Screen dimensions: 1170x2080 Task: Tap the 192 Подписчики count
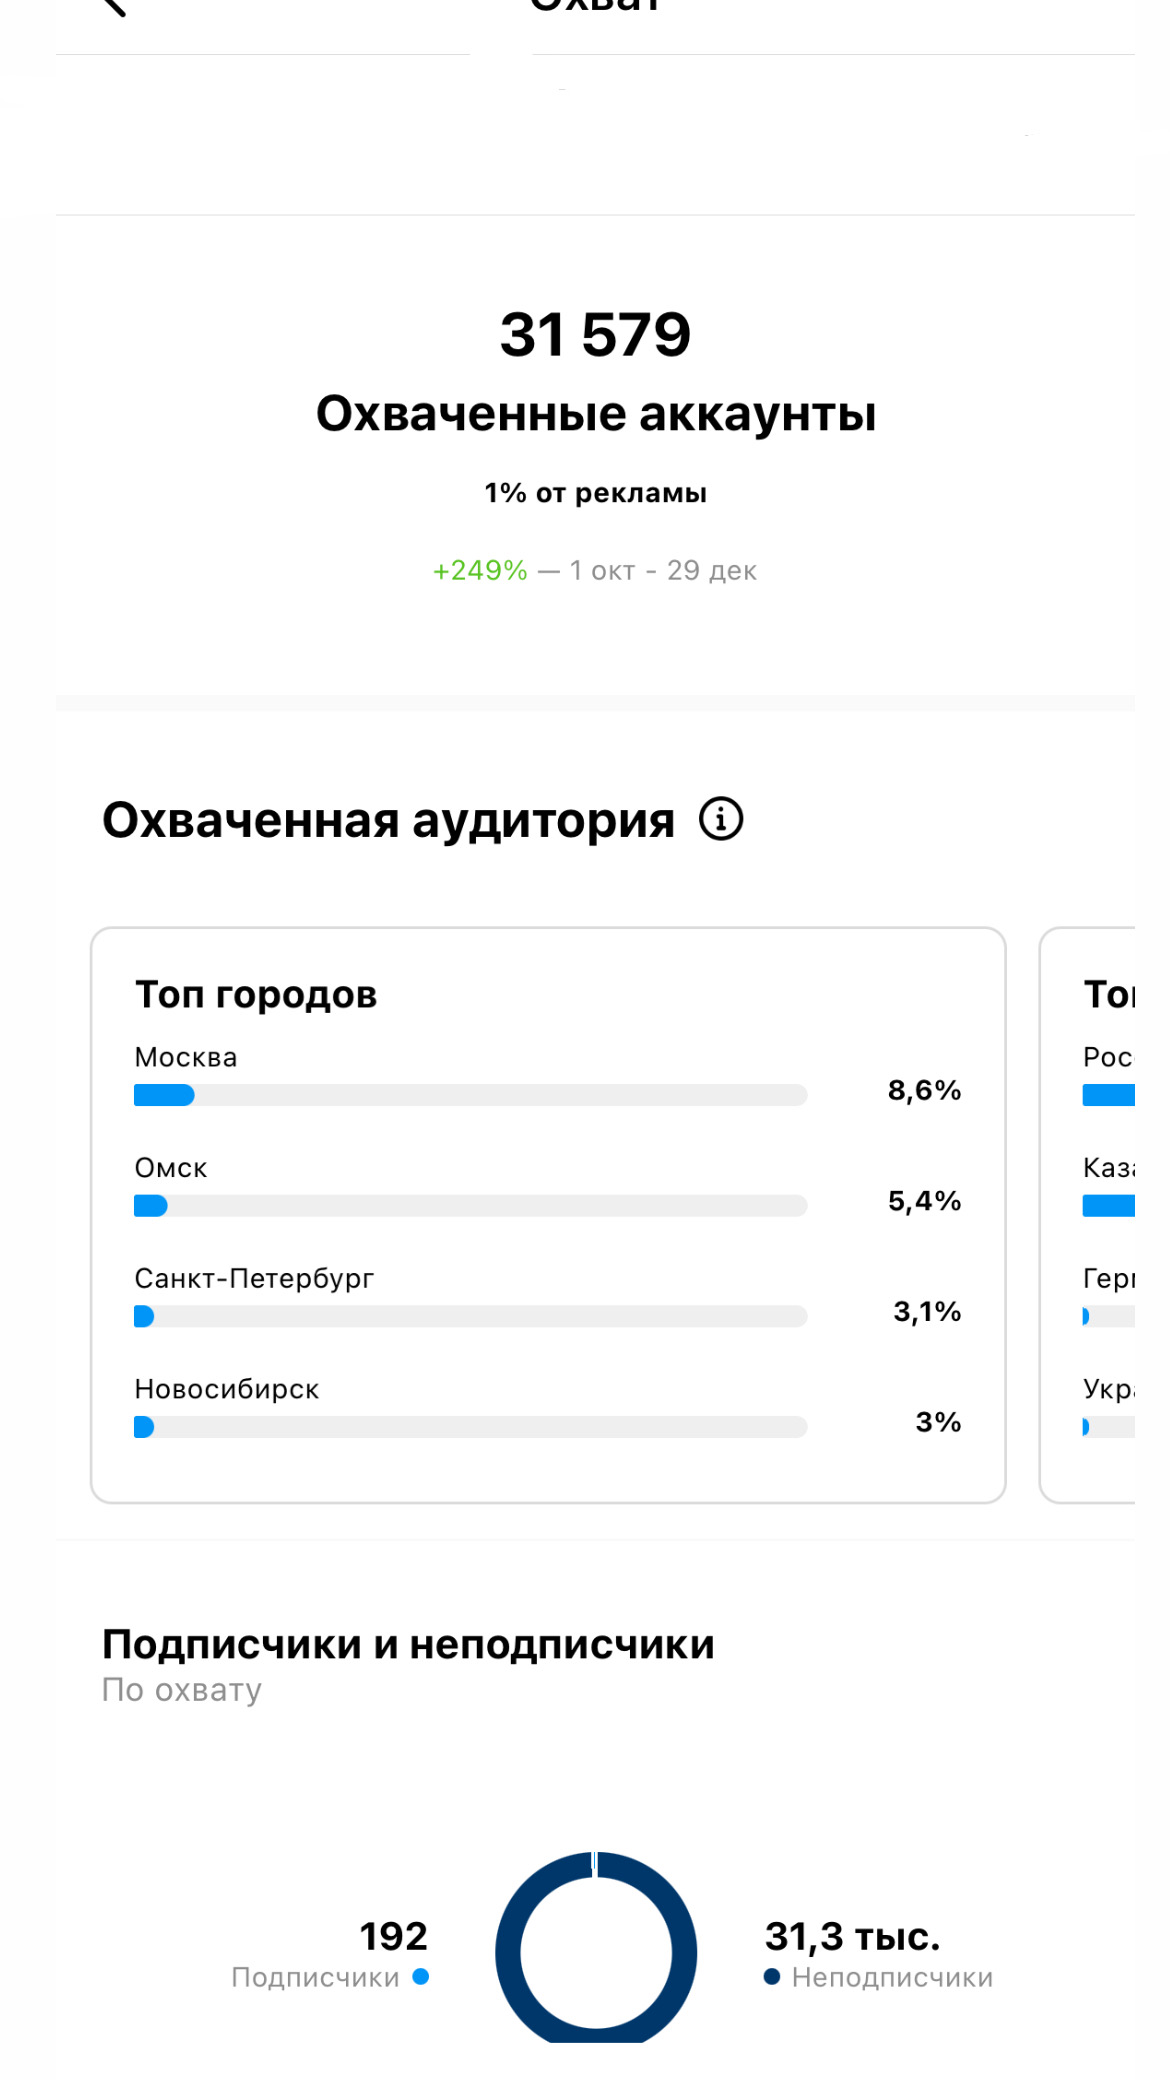(393, 1936)
